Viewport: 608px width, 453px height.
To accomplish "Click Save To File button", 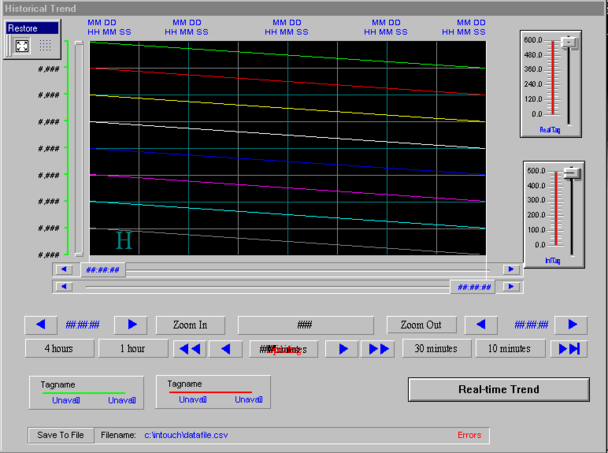I will [62, 435].
